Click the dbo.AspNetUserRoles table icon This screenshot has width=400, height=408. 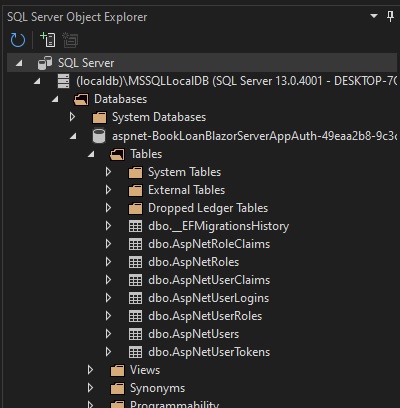click(x=135, y=316)
